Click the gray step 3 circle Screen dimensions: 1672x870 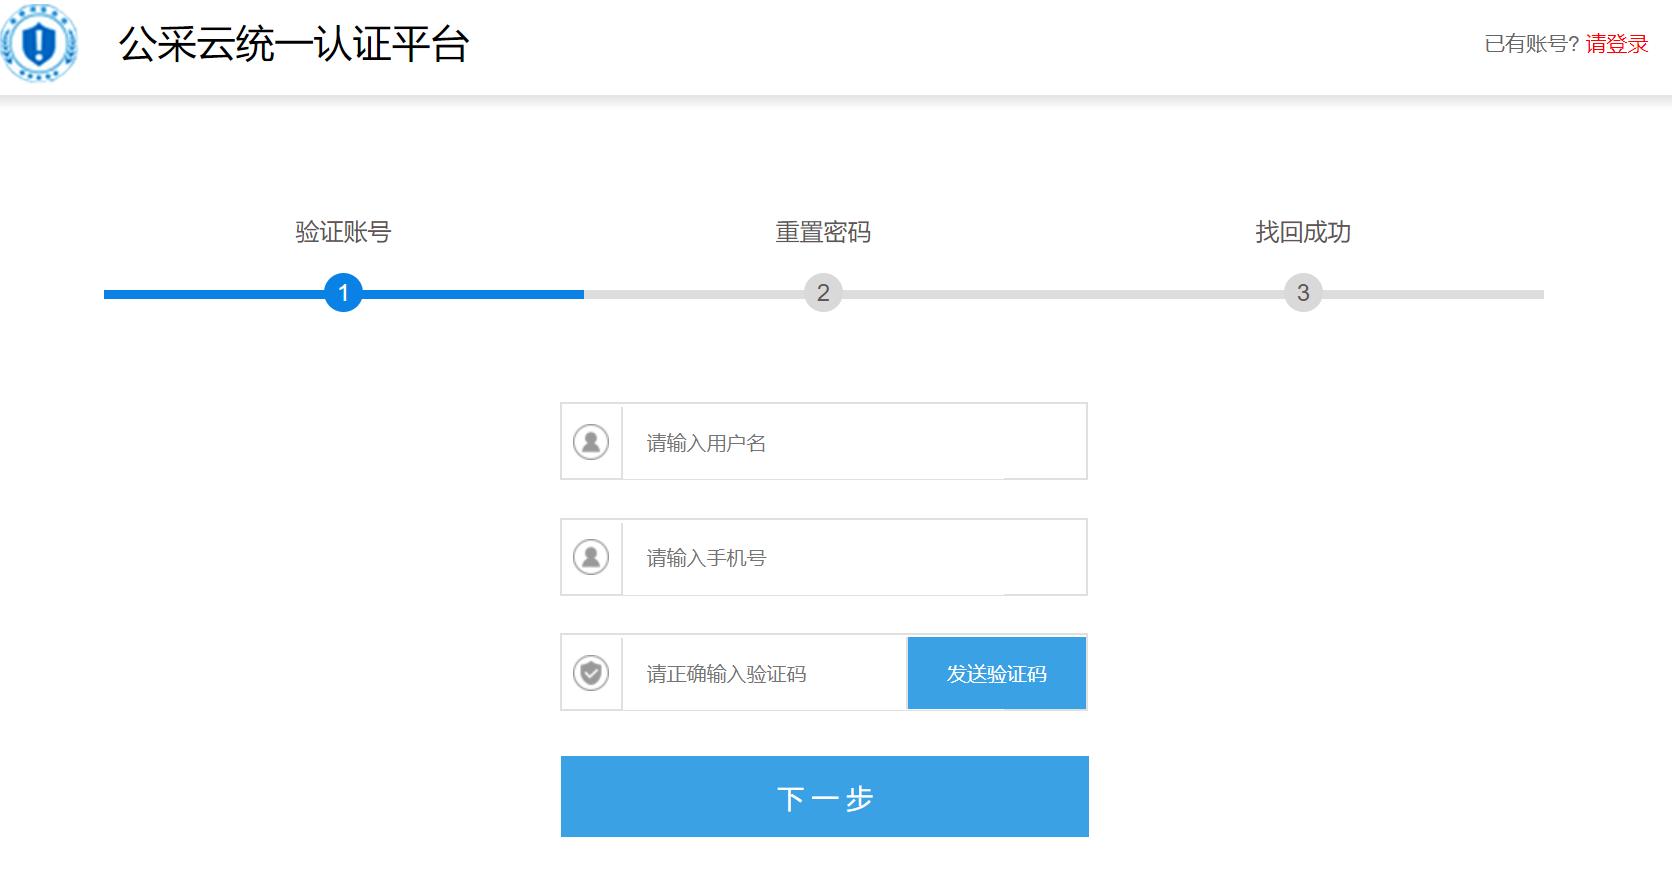coord(1303,293)
